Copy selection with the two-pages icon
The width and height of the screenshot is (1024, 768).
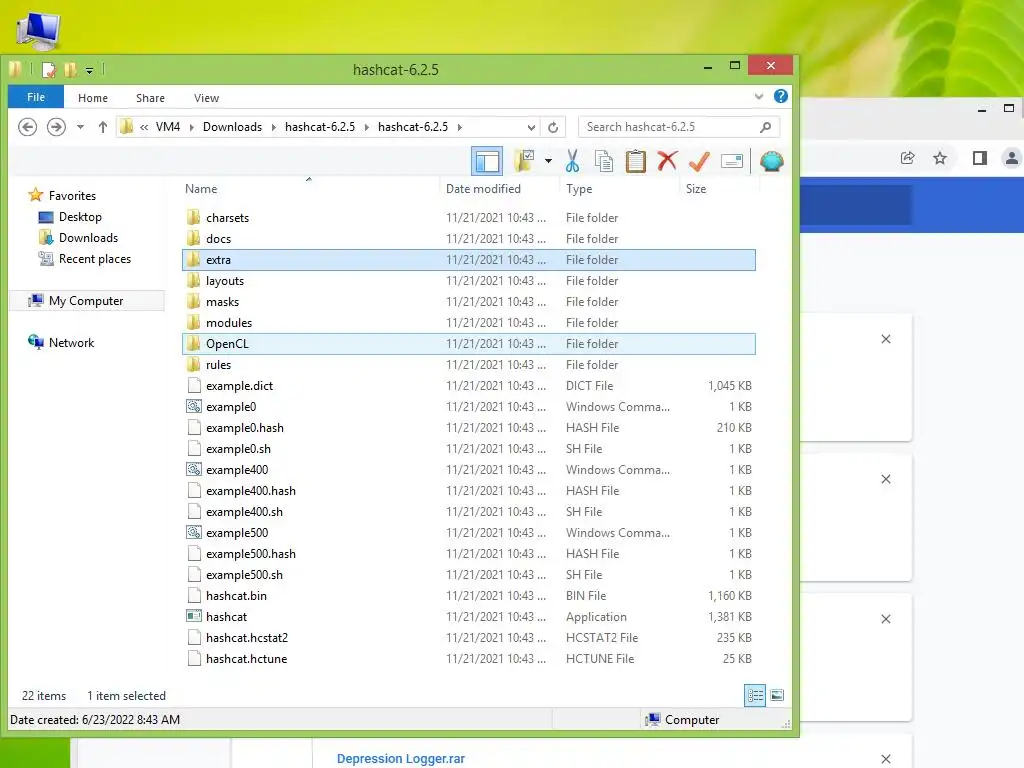(604, 161)
